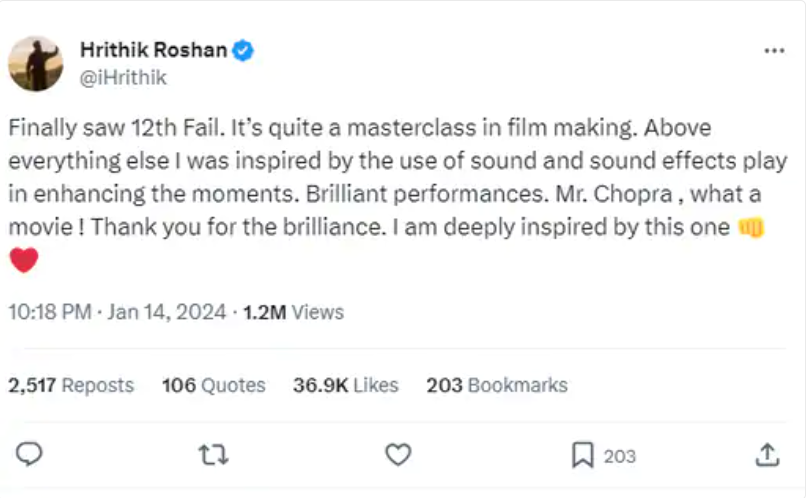Open the @iHrithik handle link
The width and height of the screenshot is (812, 498).
123,78
